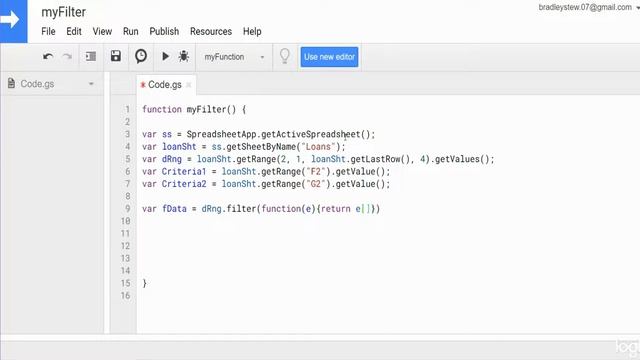Select Code.gs in the file sidebar
Viewport: 640px width, 360px height.
tap(37, 84)
